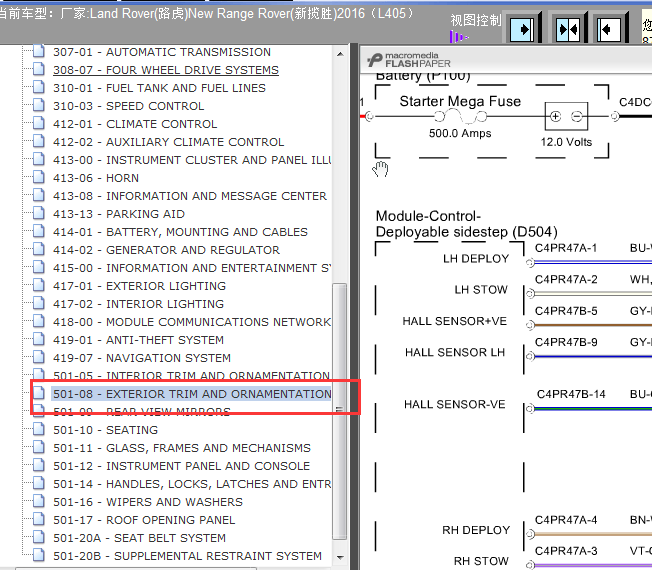Select 418-00 Module Communications Network

tap(192, 322)
